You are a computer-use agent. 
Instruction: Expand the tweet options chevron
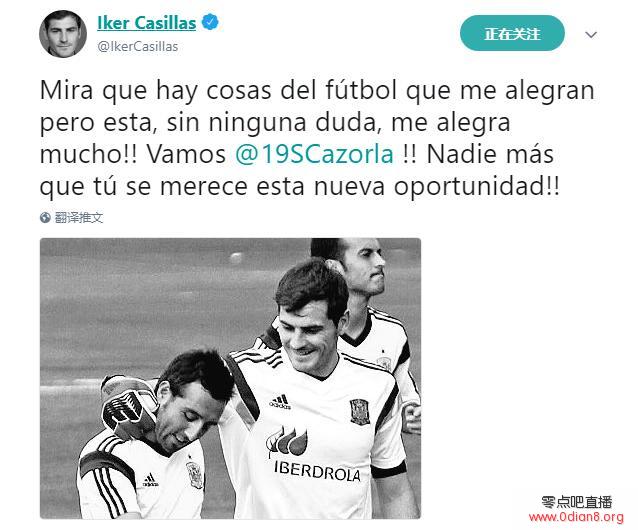[591, 35]
